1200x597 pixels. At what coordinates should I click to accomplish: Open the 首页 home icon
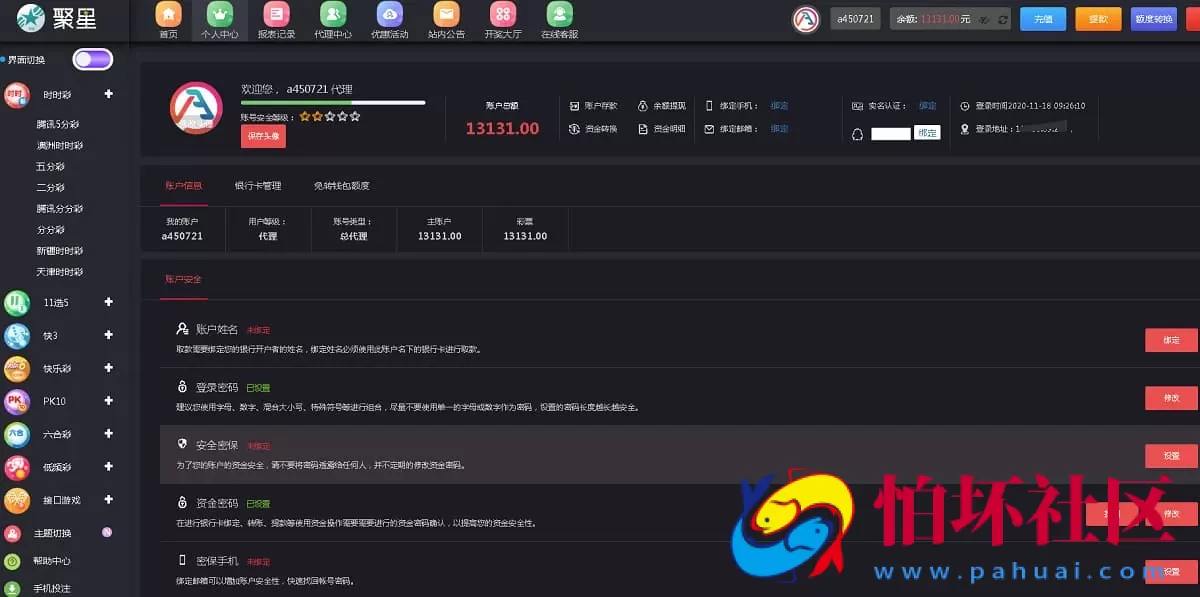[x=167, y=15]
